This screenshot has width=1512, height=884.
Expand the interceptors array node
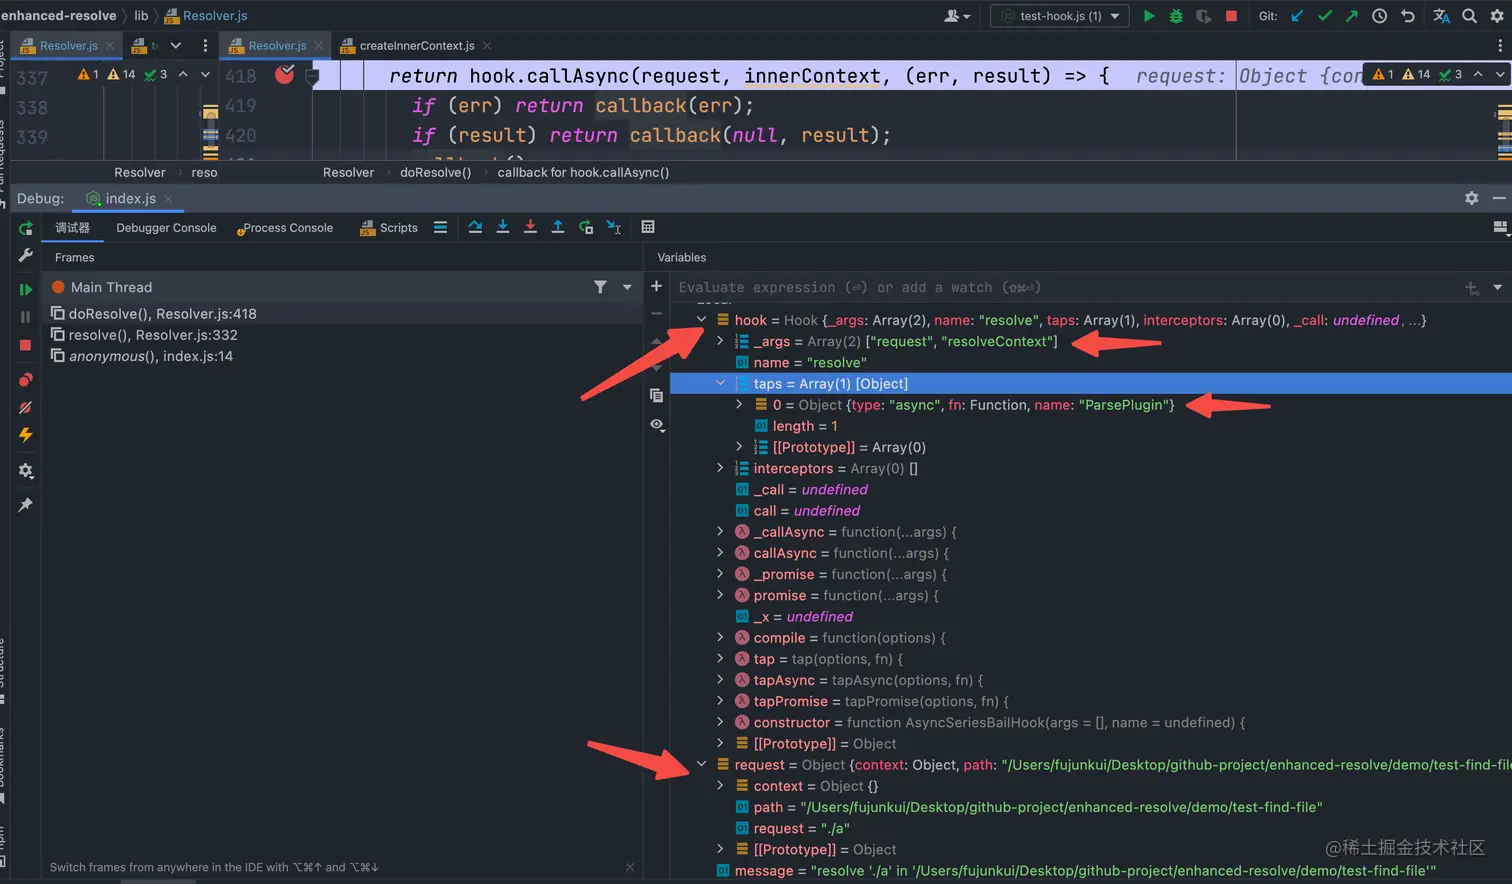[x=720, y=469]
